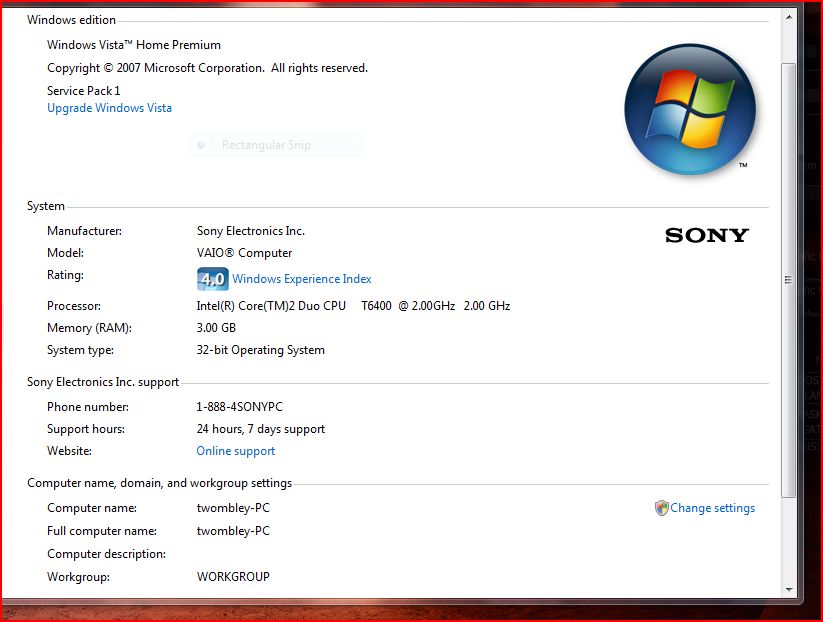823x622 pixels.
Task: Click the 'Service Pack 1' text
Action: [83, 91]
